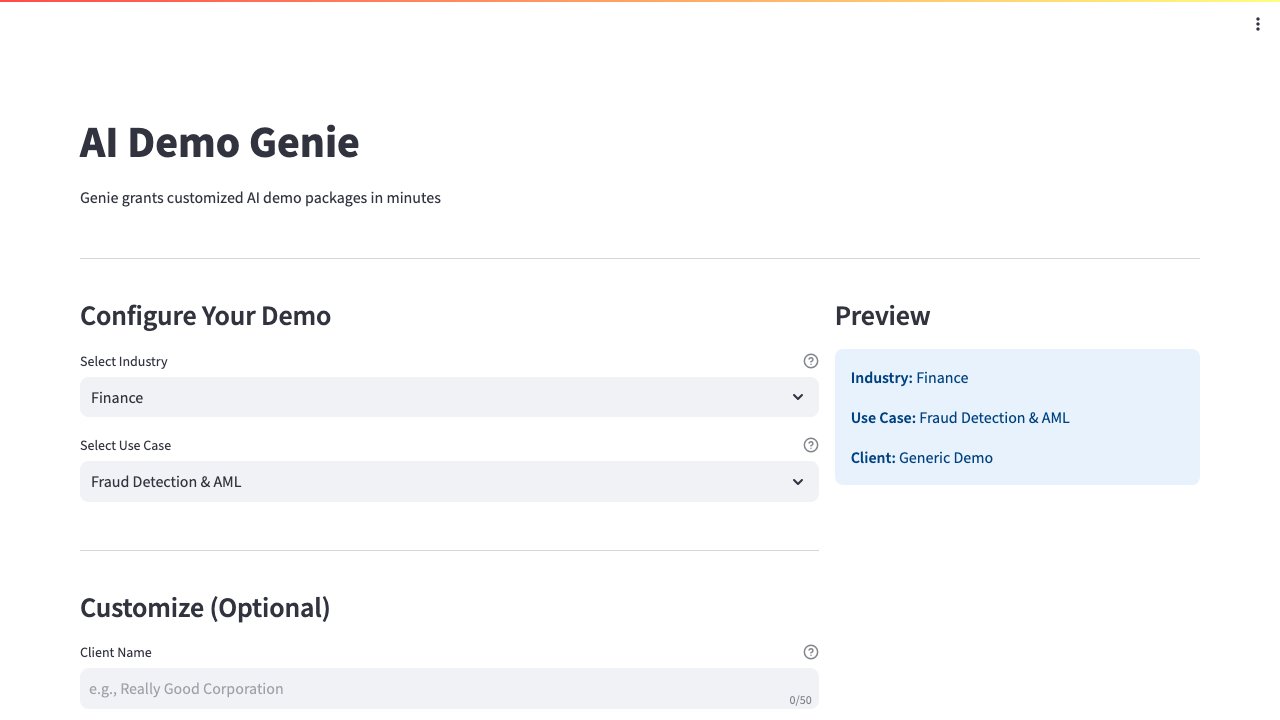Select the Industry line in the Preview box

(909, 378)
